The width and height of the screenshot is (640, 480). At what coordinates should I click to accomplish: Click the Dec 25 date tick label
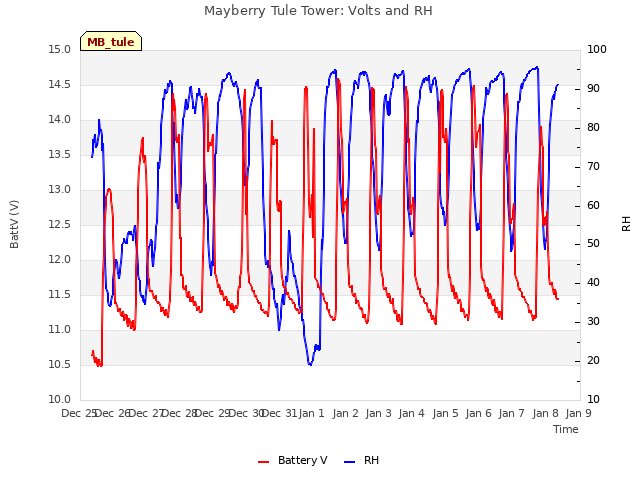pyautogui.click(x=78, y=413)
